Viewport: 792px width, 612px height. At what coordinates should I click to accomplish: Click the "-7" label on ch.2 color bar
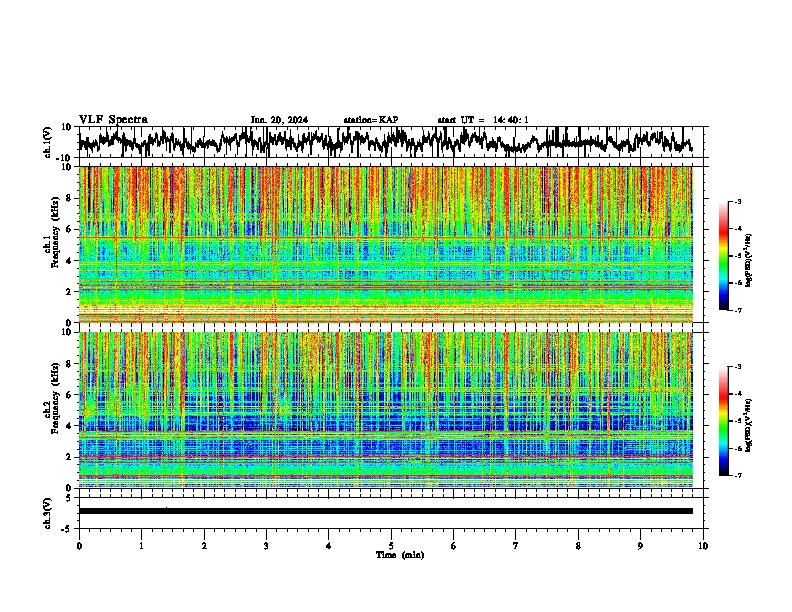click(737, 475)
